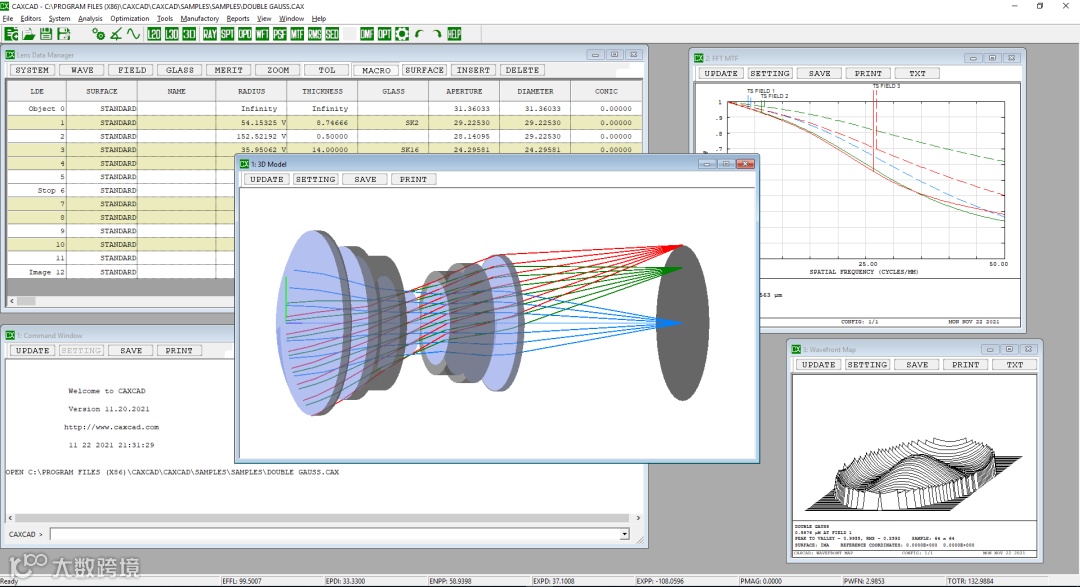1080x587 pixels.
Task: Click Command Window horizontal scrollbar right arrow
Action: 638,517
